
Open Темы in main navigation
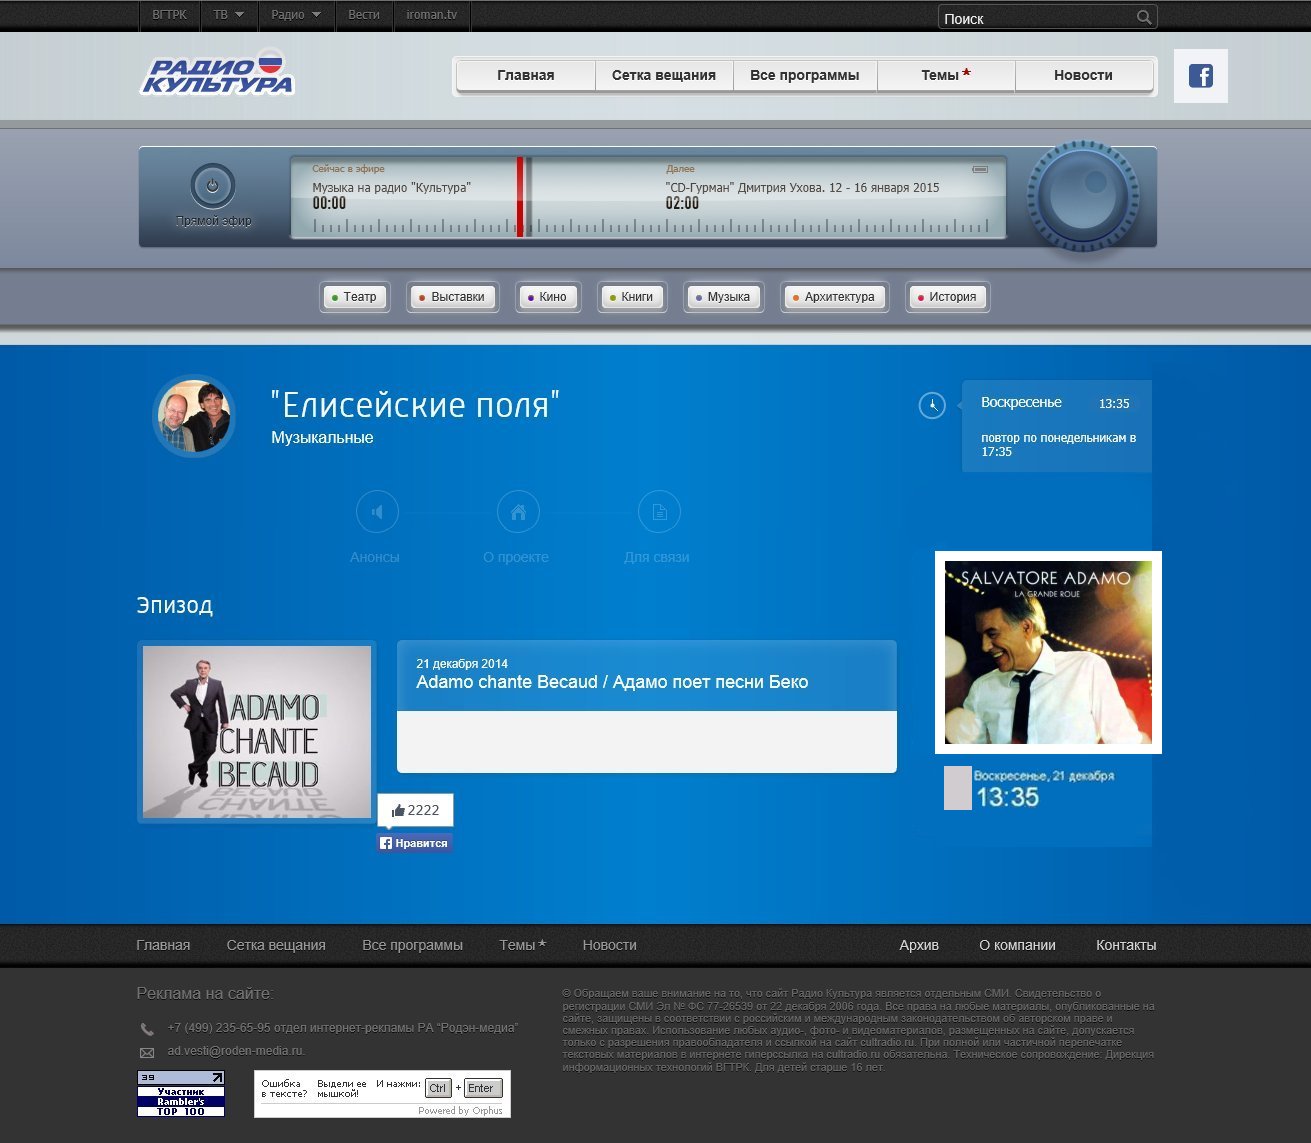[946, 75]
